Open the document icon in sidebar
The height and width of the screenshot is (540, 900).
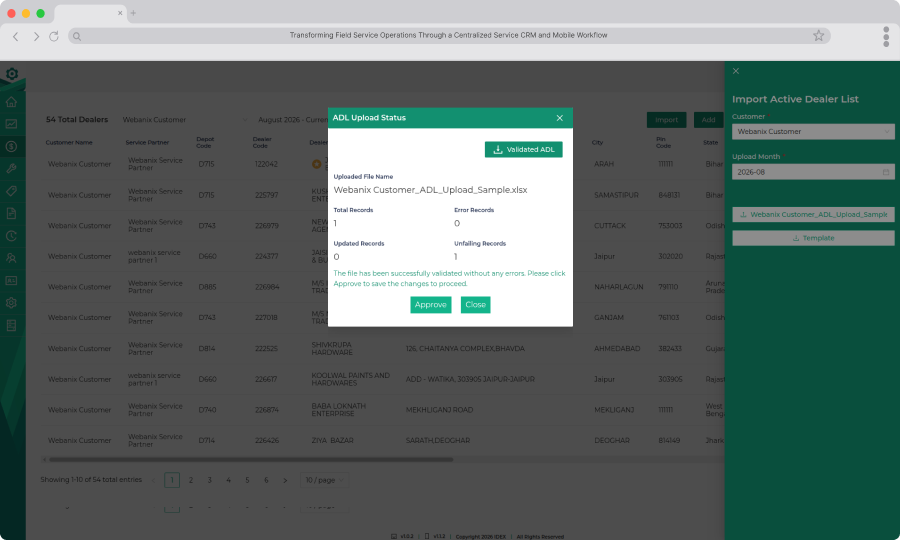tap(11, 213)
